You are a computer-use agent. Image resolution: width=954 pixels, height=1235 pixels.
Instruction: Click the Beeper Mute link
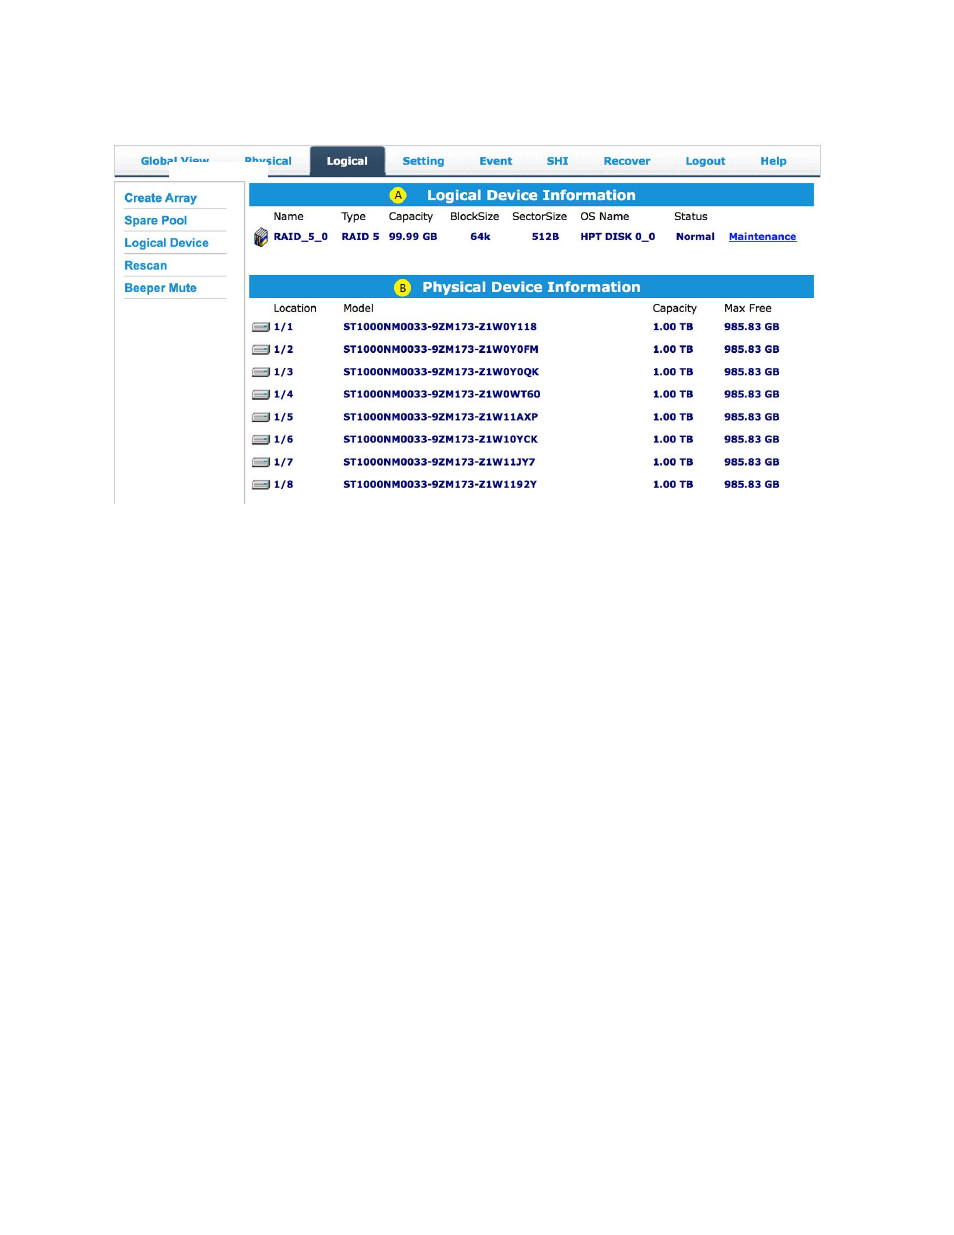pyautogui.click(x=160, y=288)
